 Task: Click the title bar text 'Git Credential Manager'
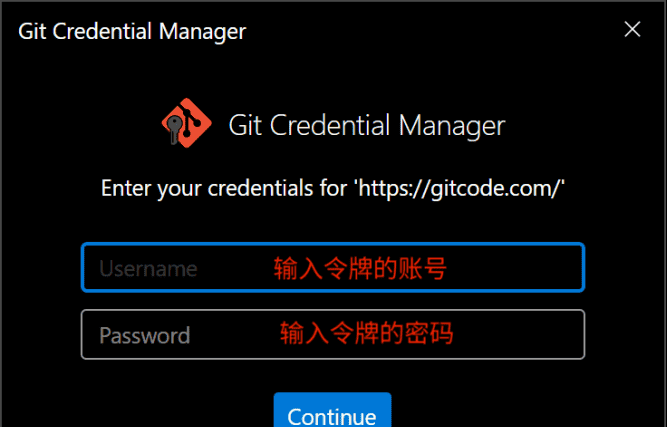pyautogui.click(x=132, y=31)
